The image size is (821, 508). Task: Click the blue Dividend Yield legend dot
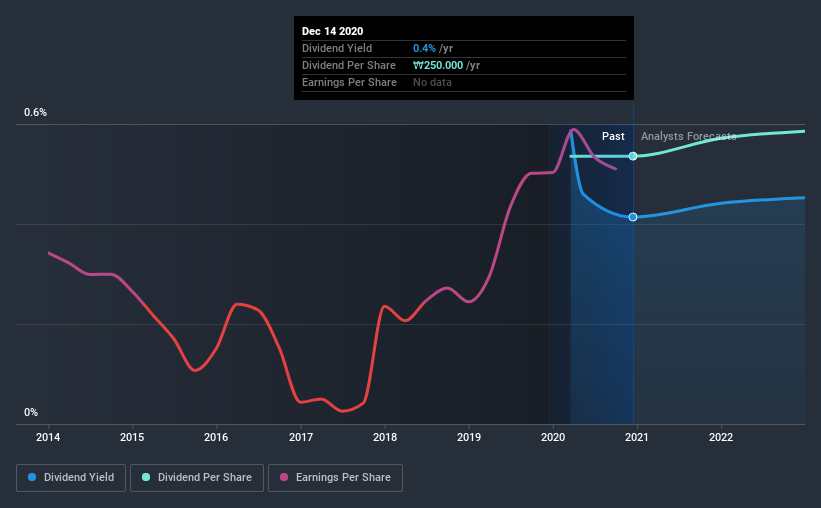32,477
